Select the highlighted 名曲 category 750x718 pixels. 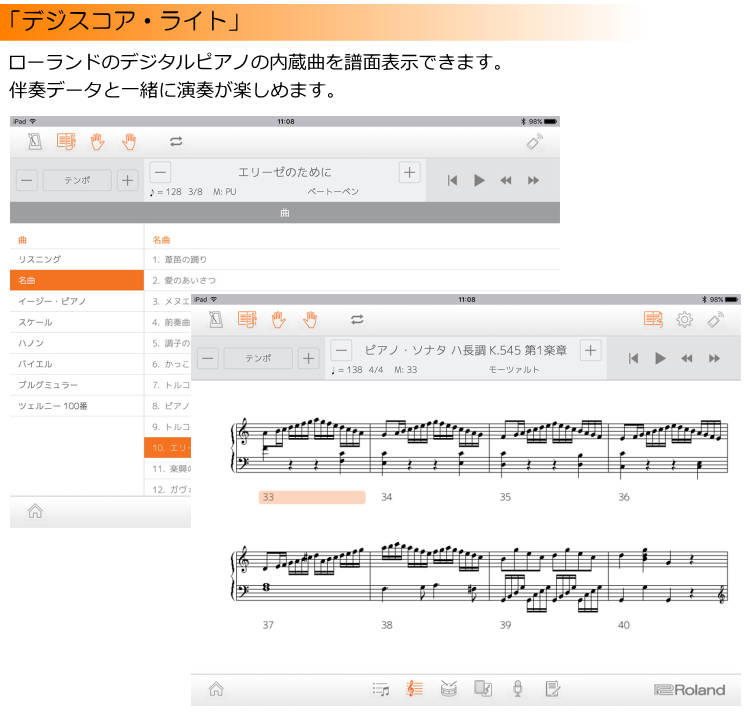tap(77, 280)
